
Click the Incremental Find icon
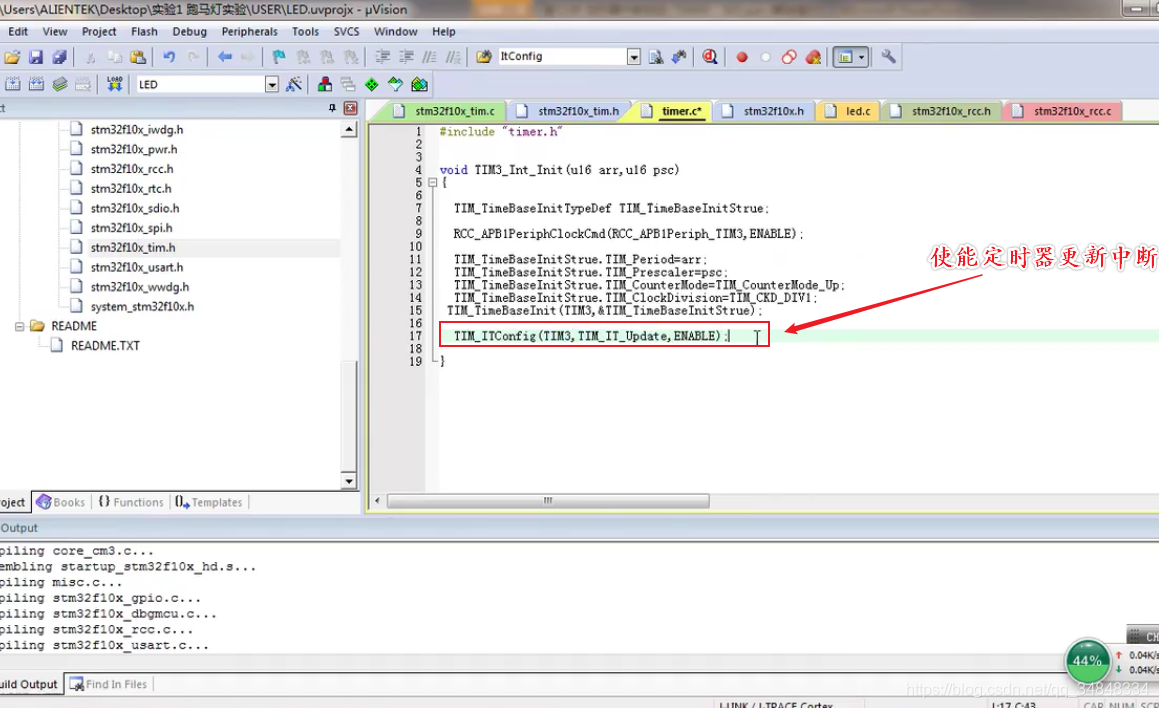coord(679,57)
